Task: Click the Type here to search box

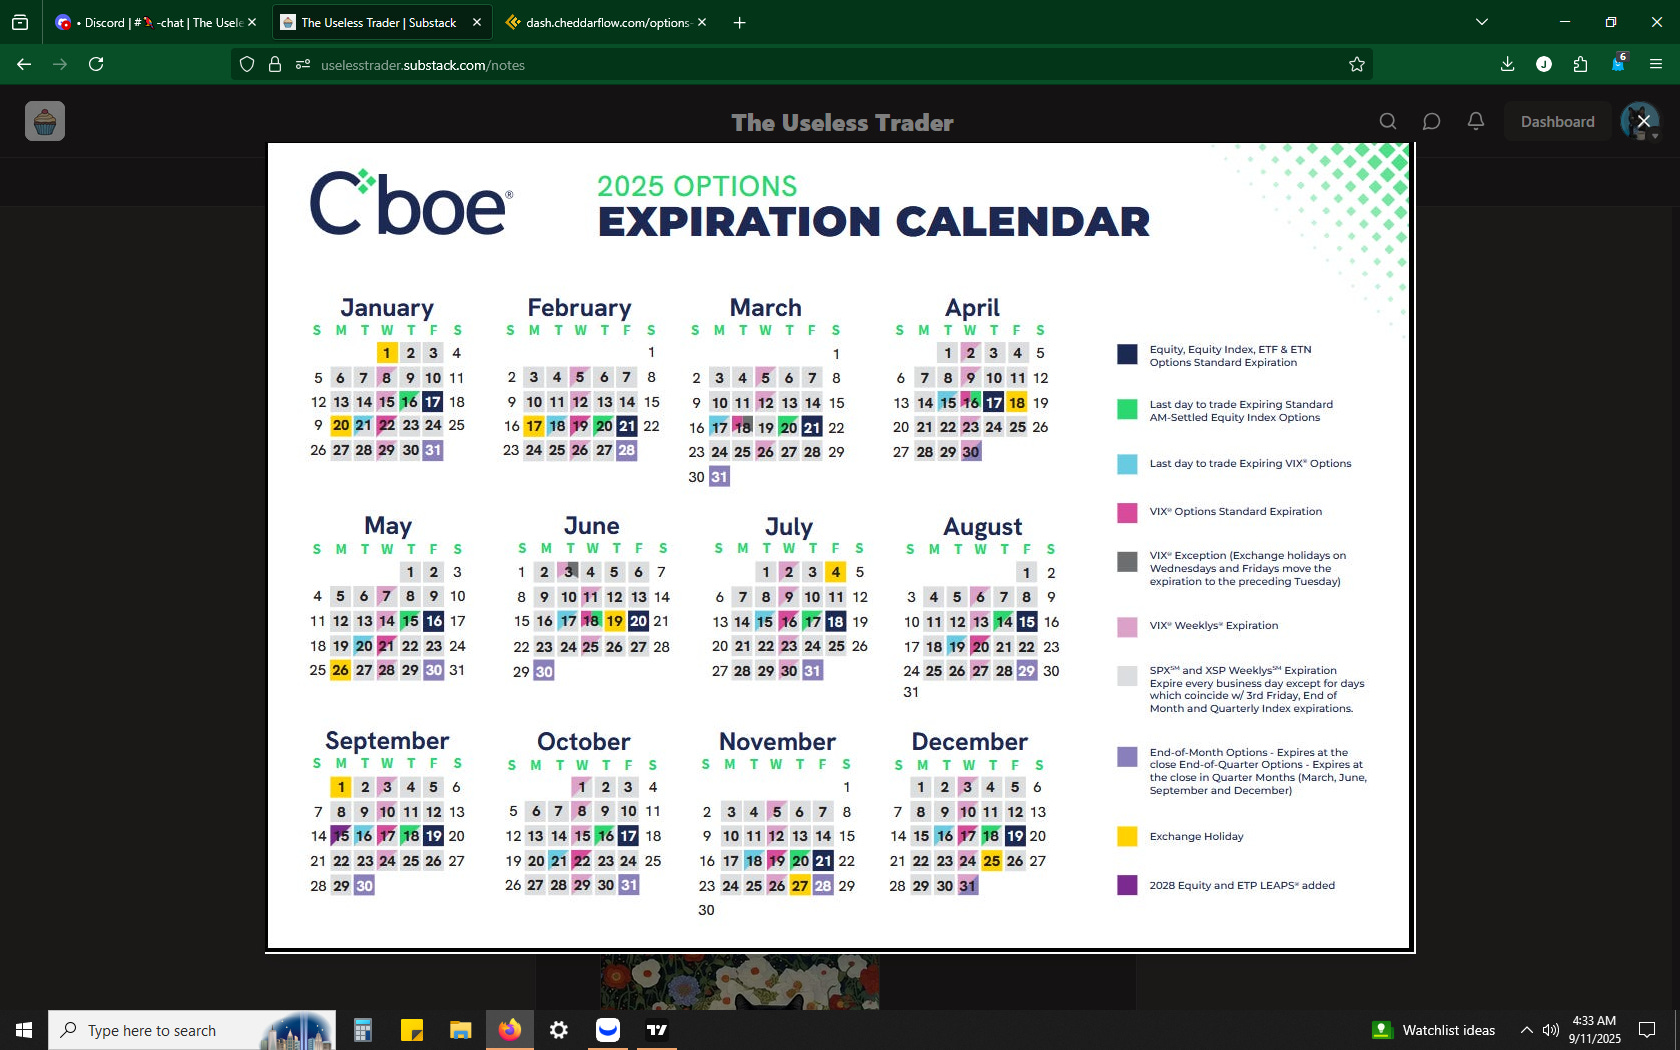Action: pyautogui.click(x=192, y=1030)
